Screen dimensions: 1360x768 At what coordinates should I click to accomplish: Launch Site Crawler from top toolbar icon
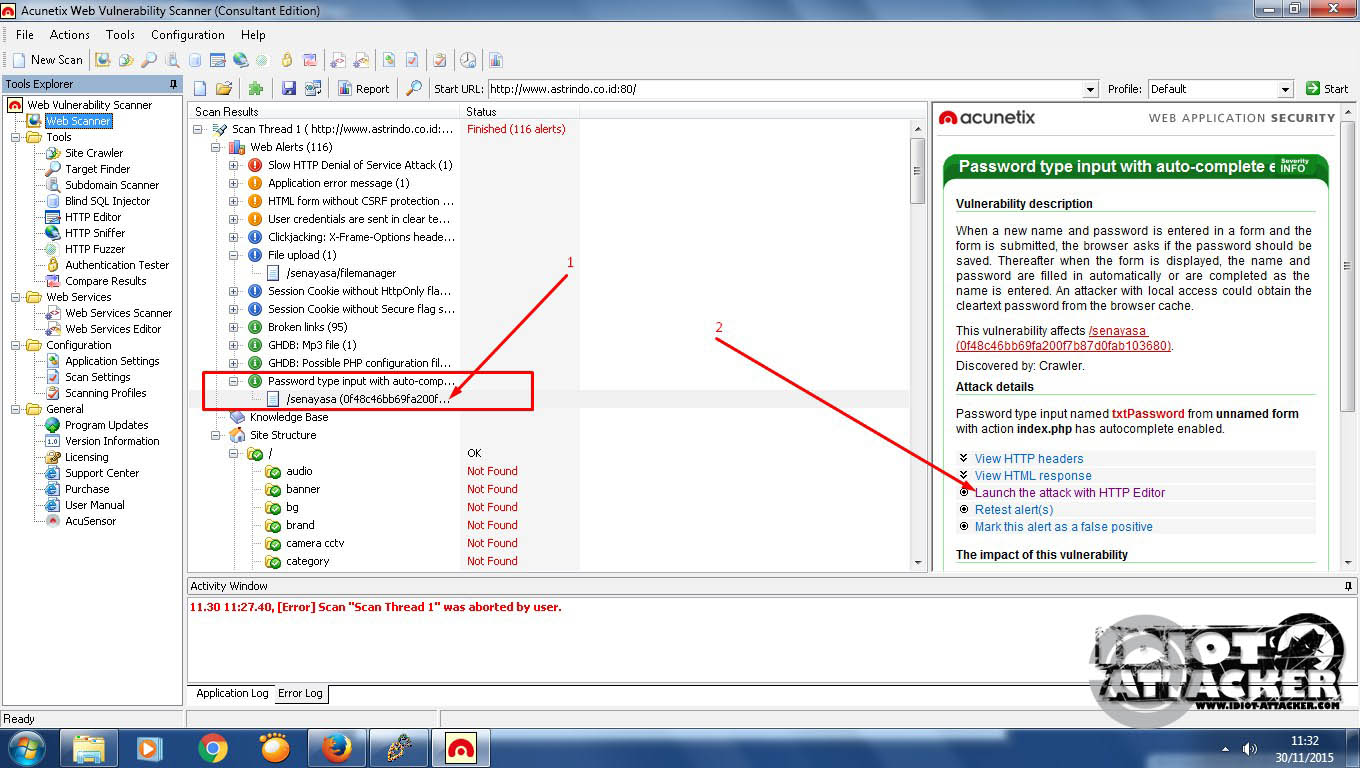[x=125, y=60]
